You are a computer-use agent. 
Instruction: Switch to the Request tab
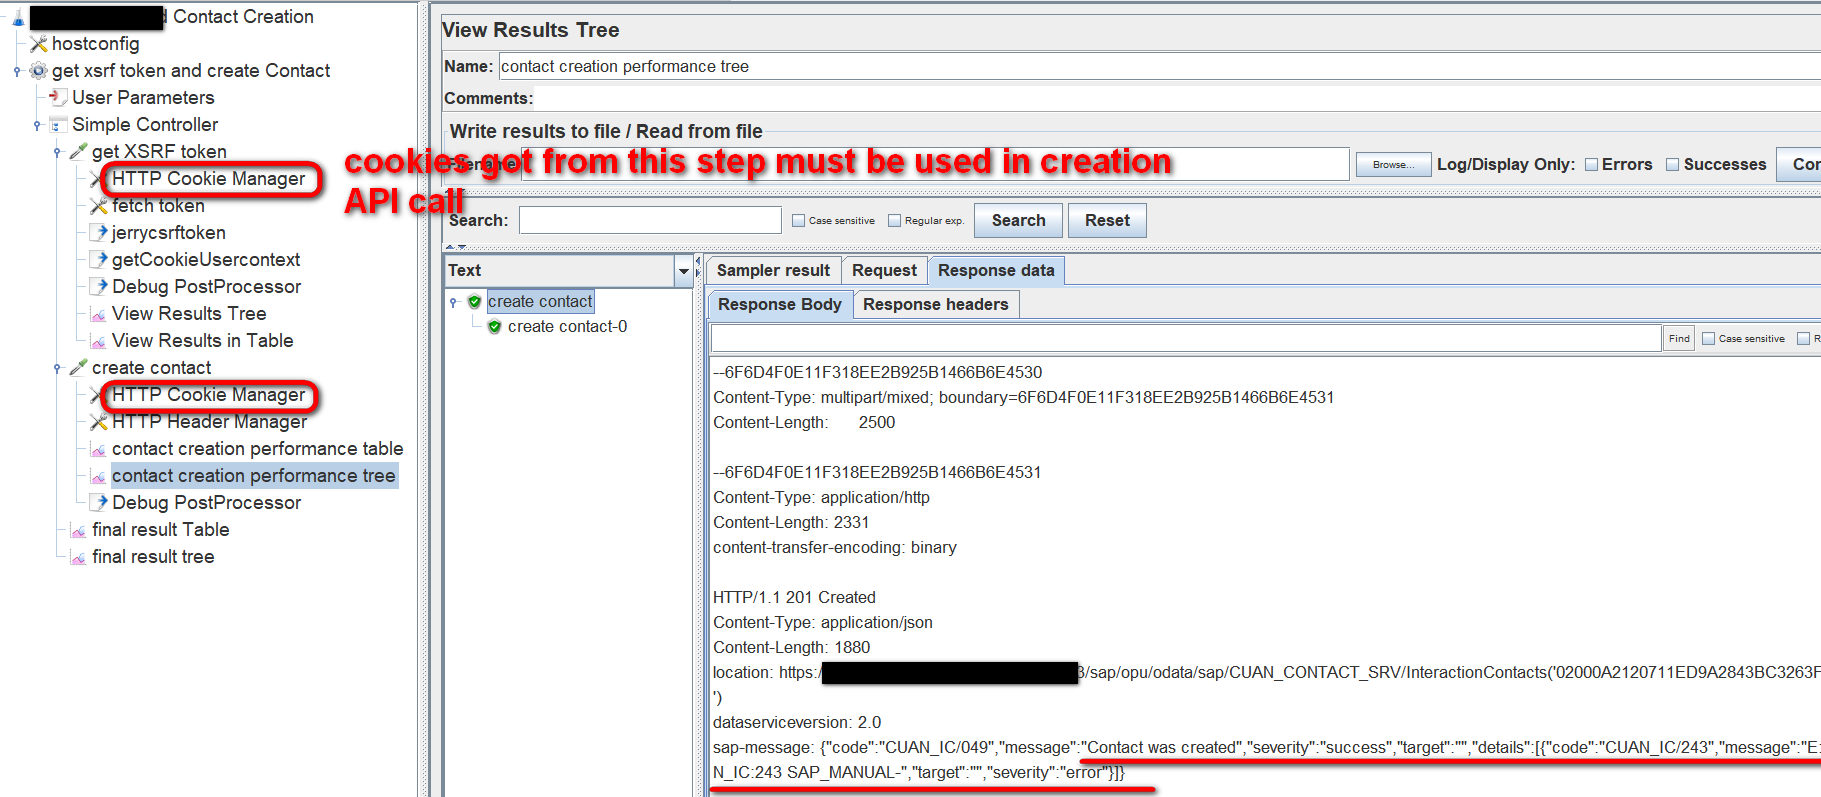(x=884, y=271)
